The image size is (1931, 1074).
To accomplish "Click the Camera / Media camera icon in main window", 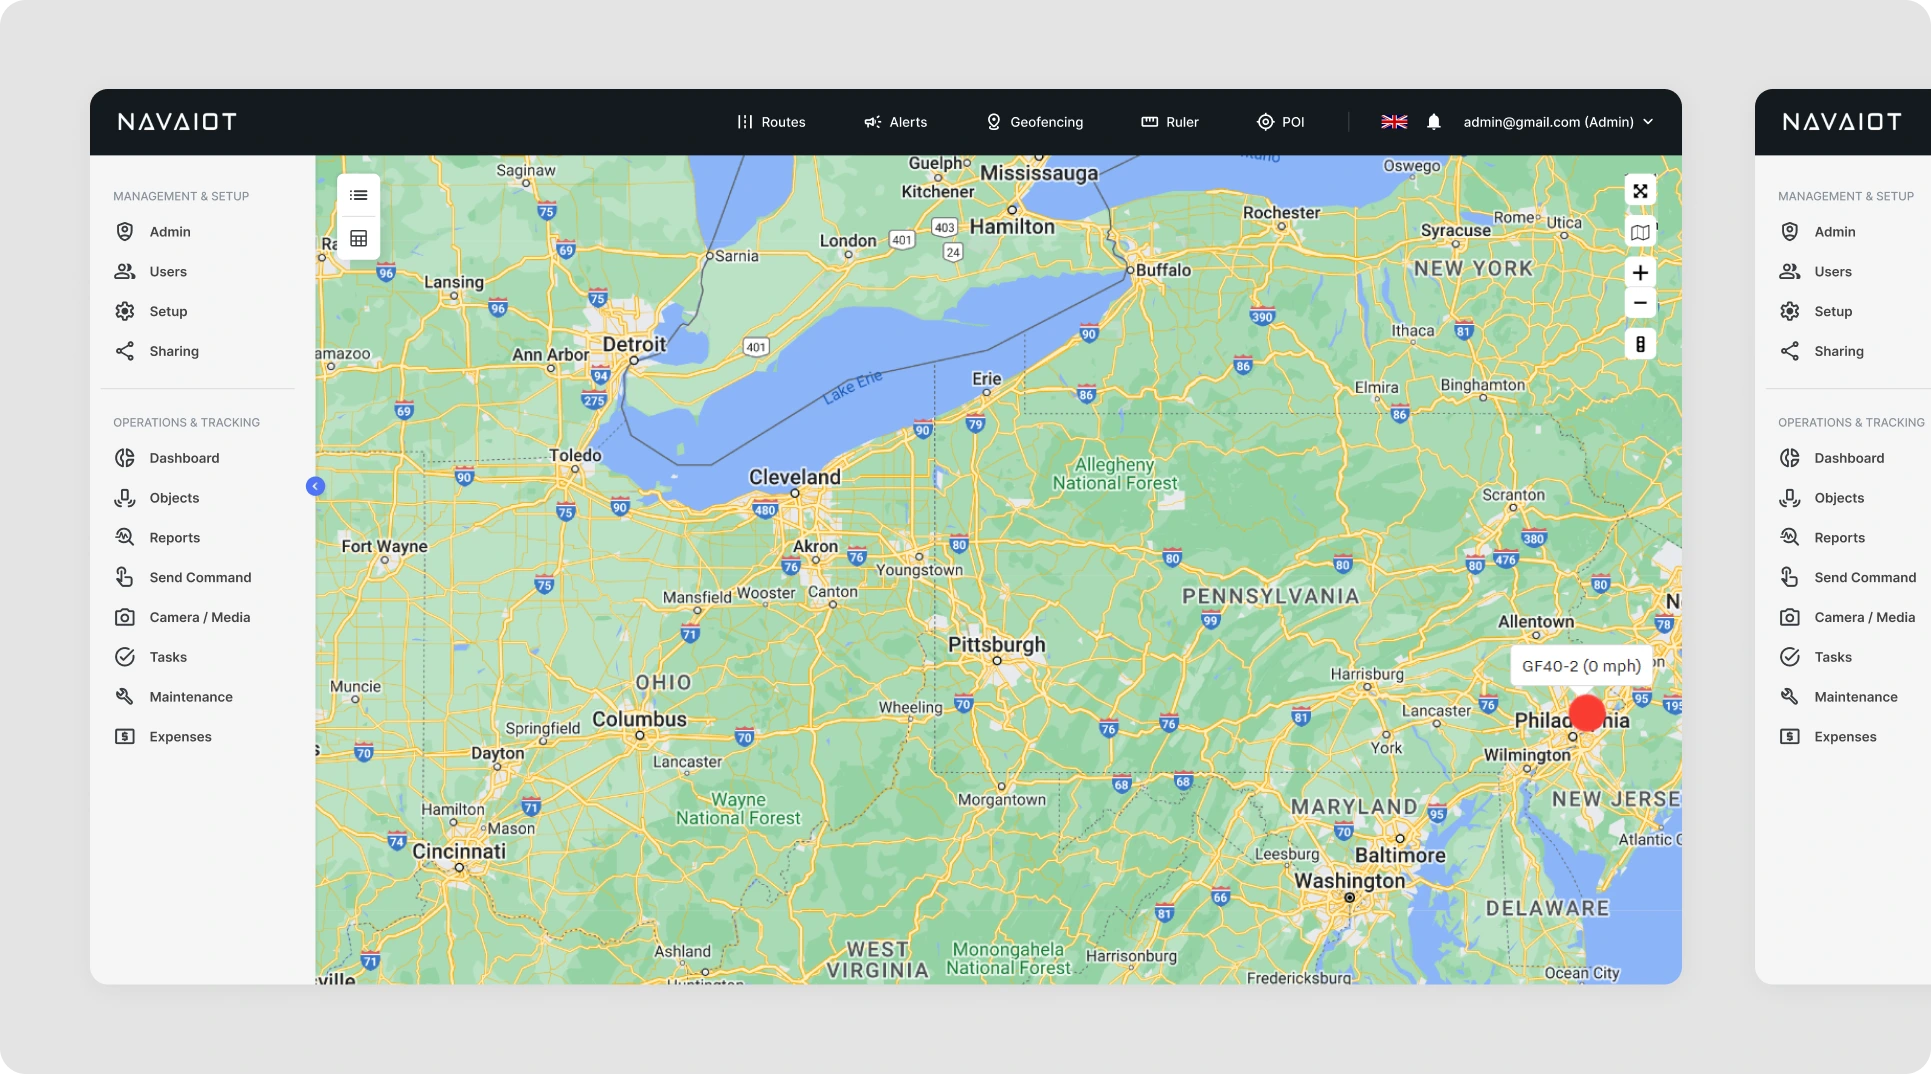I will coord(125,617).
